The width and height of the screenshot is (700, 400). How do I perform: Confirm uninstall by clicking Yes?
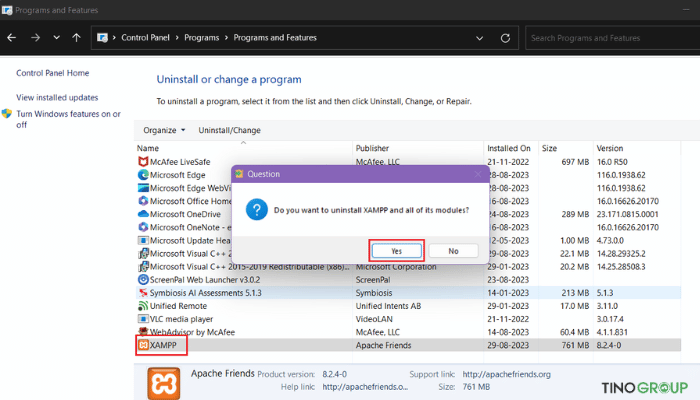pyautogui.click(x=396, y=251)
